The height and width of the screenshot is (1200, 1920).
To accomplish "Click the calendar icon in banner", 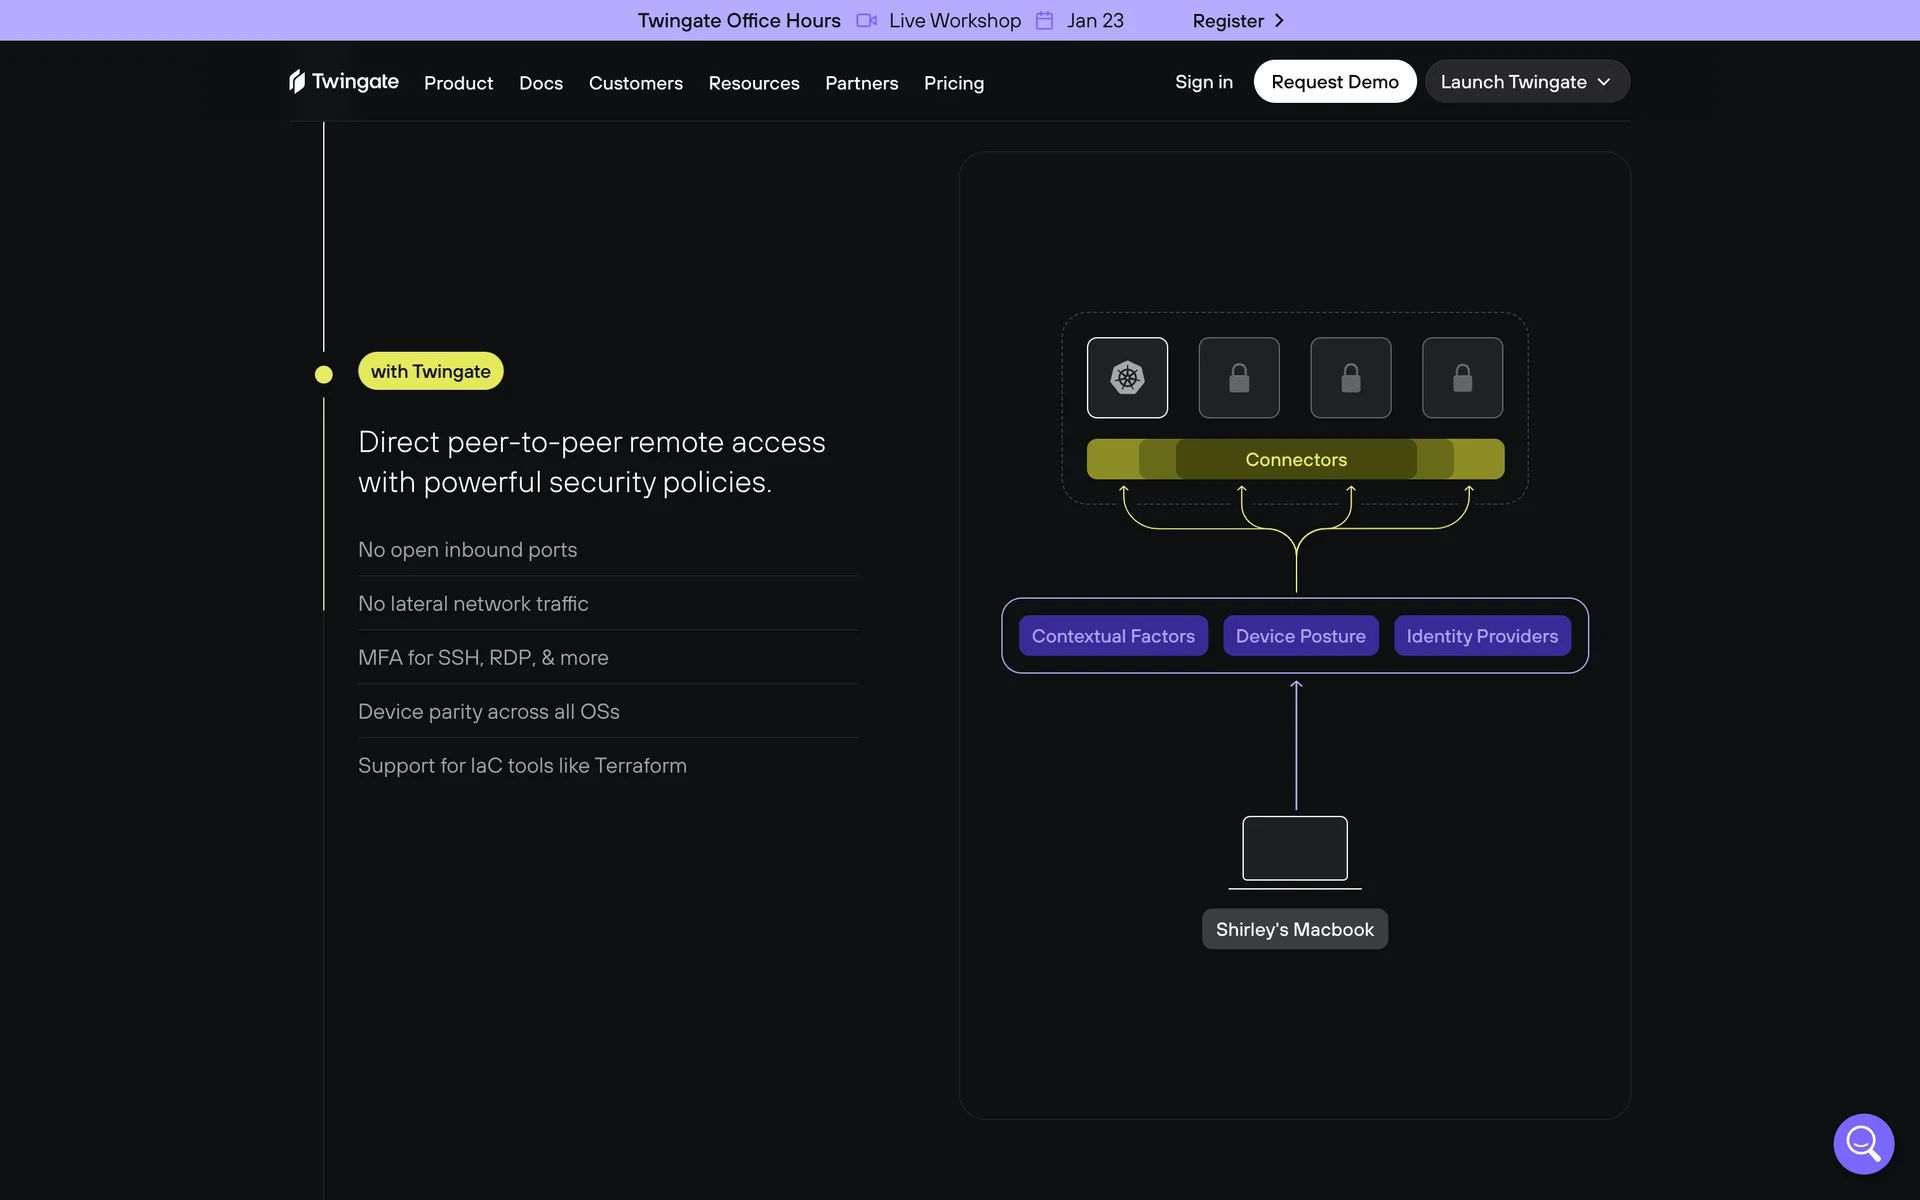I will click(1044, 21).
